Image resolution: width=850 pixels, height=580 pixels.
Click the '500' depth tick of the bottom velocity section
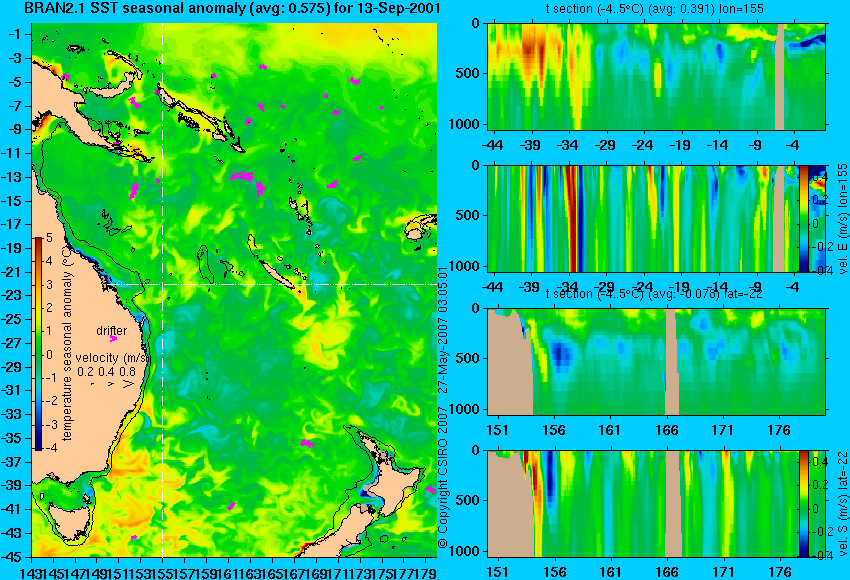point(468,500)
